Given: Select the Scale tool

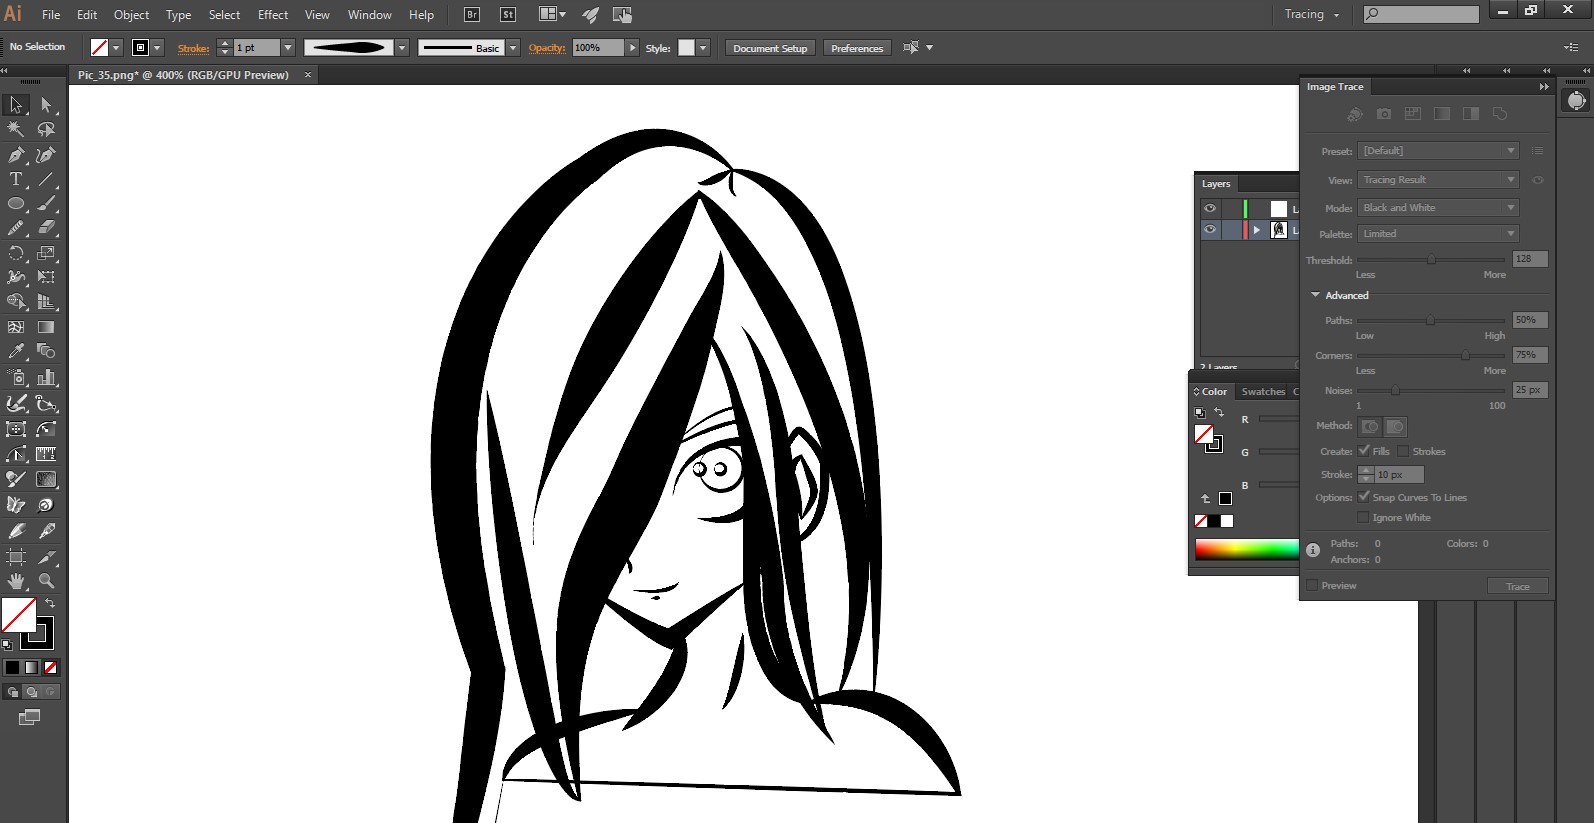Looking at the screenshot, I should pos(46,253).
